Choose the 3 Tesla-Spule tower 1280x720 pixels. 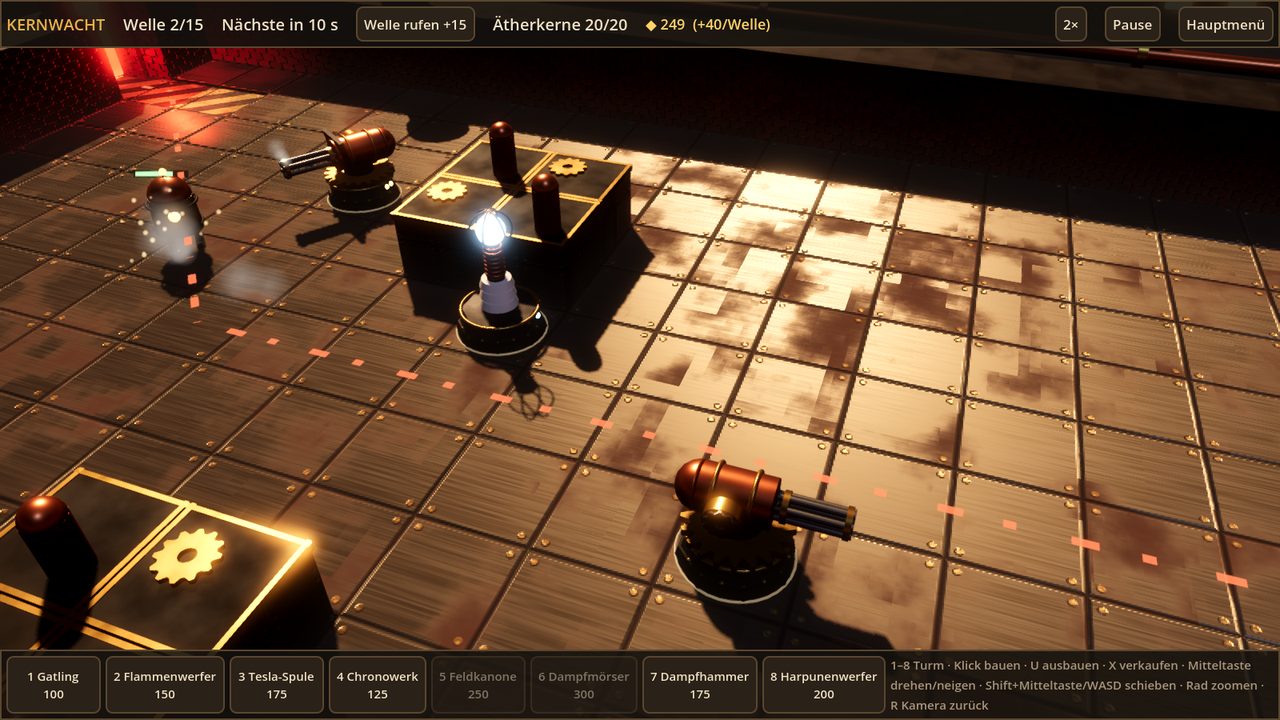pyautogui.click(x=276, y=685)
